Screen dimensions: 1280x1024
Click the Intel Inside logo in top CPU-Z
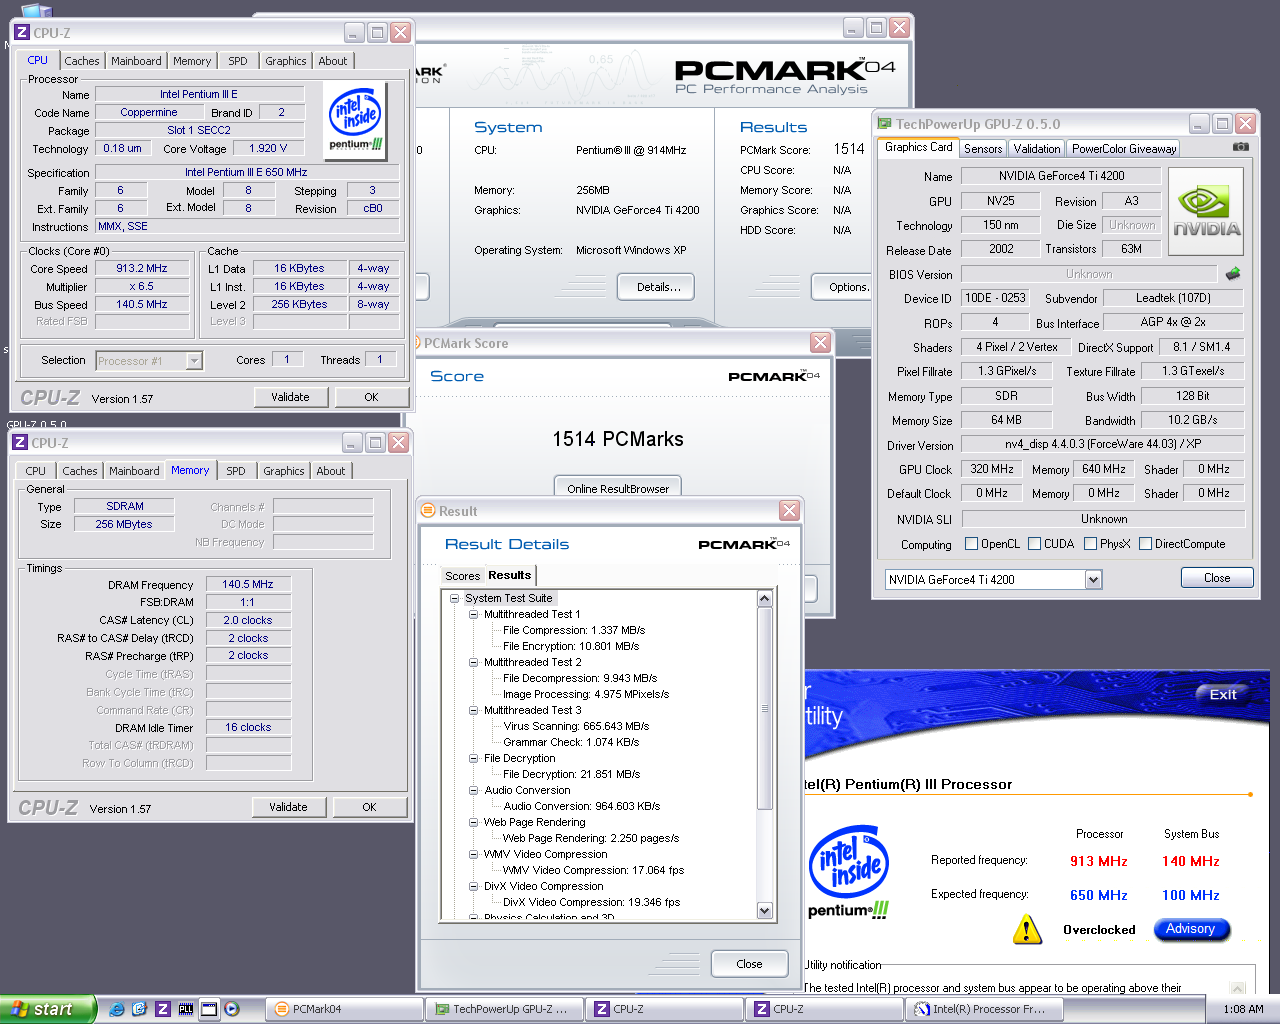[x=356, y=121]
